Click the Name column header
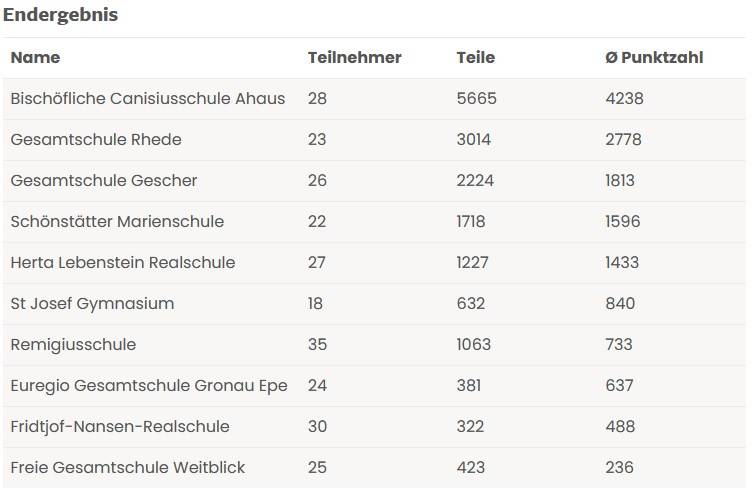752x494 pixels. point(35,58)
